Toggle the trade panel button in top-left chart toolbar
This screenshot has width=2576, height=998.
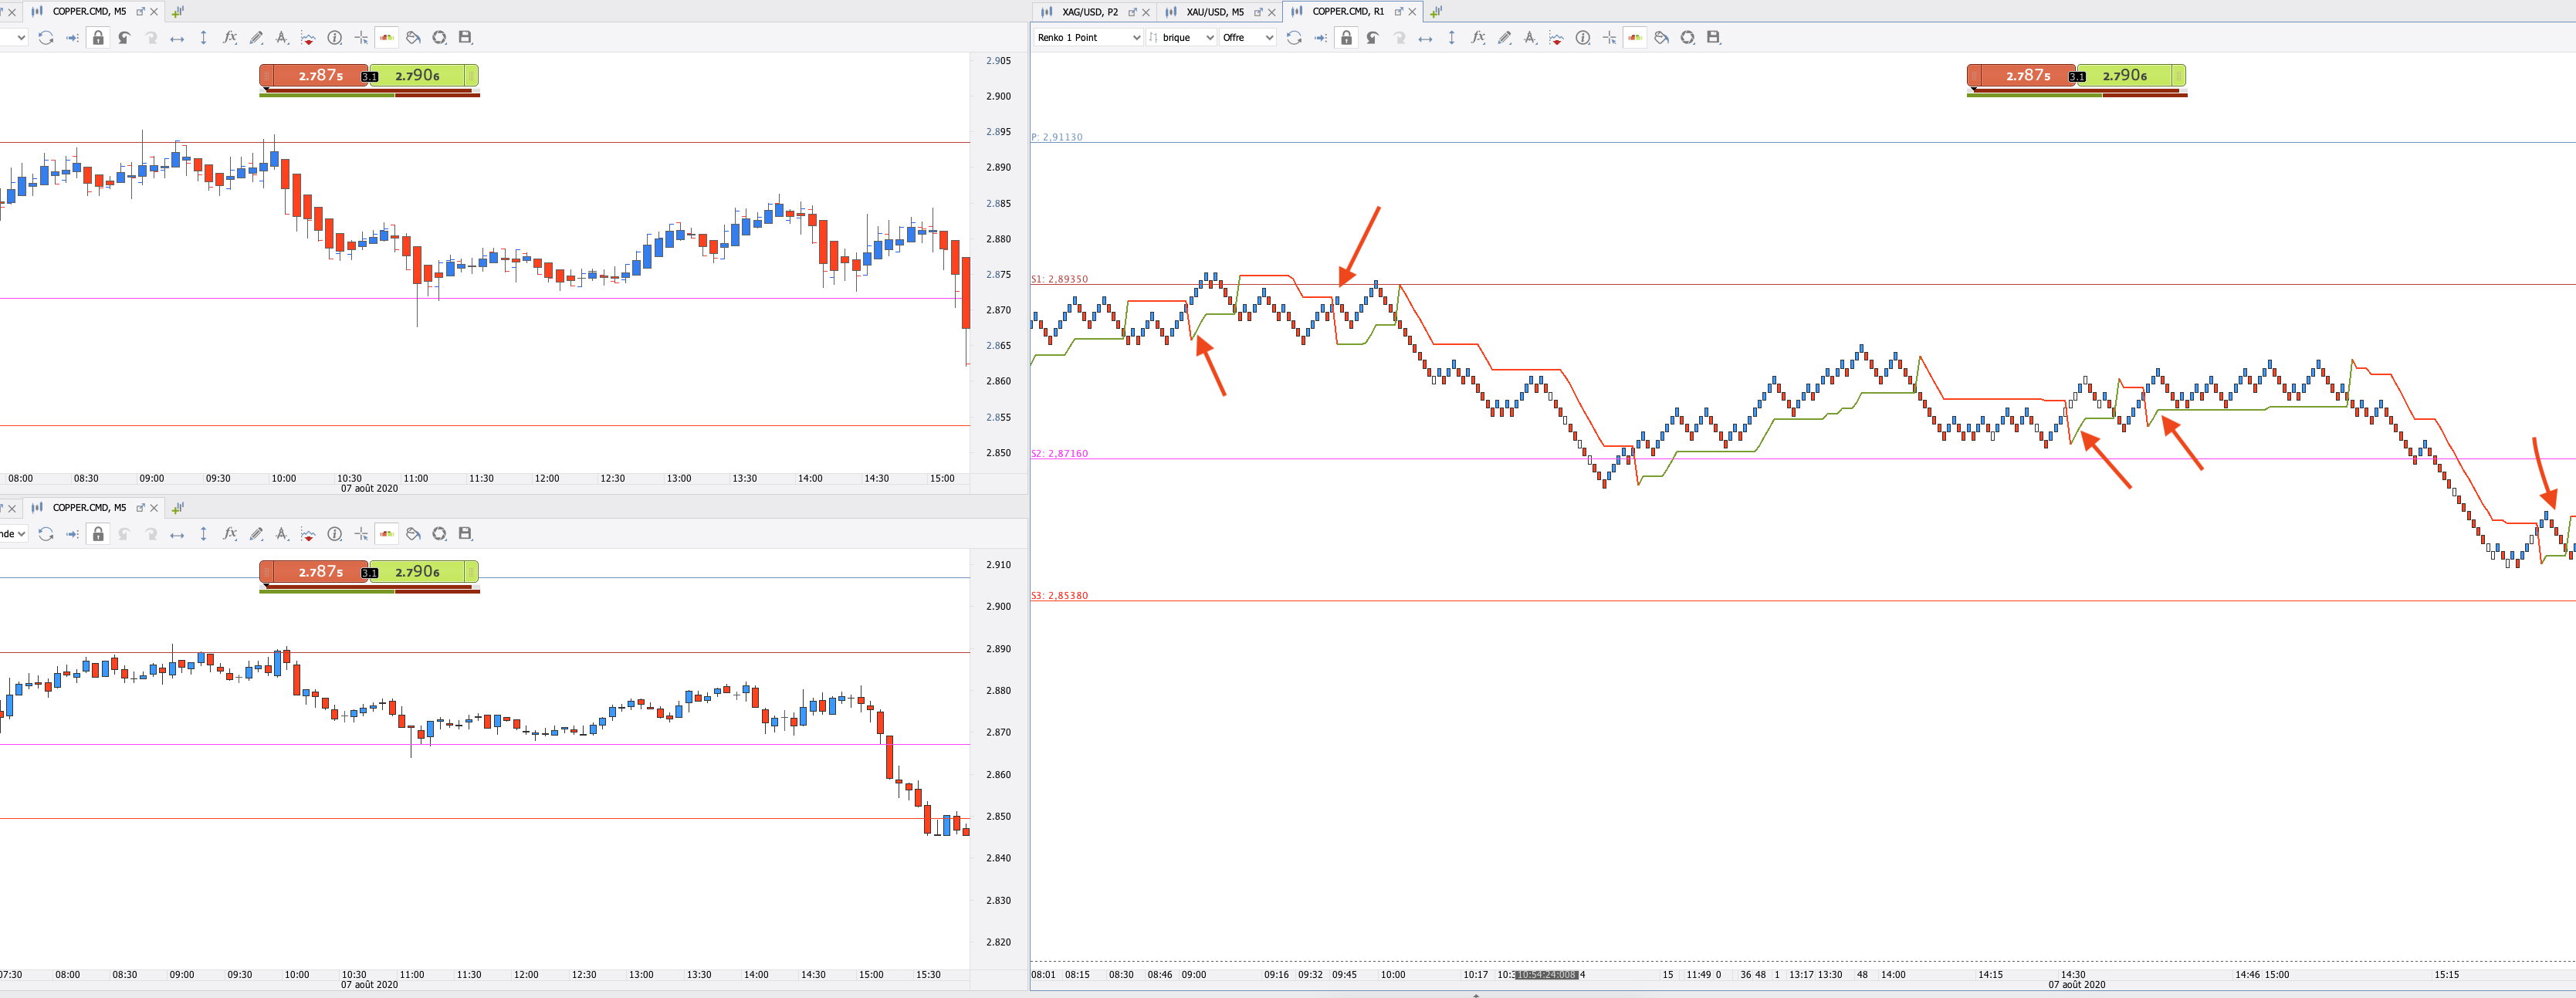pos(387,38)
